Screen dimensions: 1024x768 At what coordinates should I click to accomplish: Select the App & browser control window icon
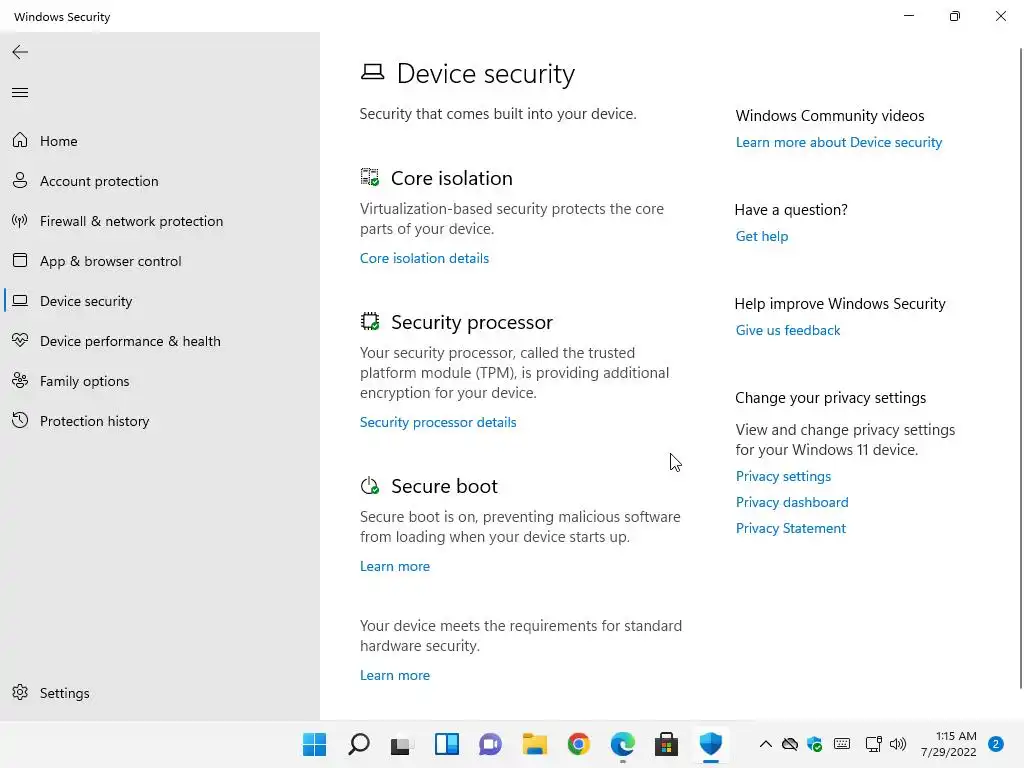[x=20, y=261]
